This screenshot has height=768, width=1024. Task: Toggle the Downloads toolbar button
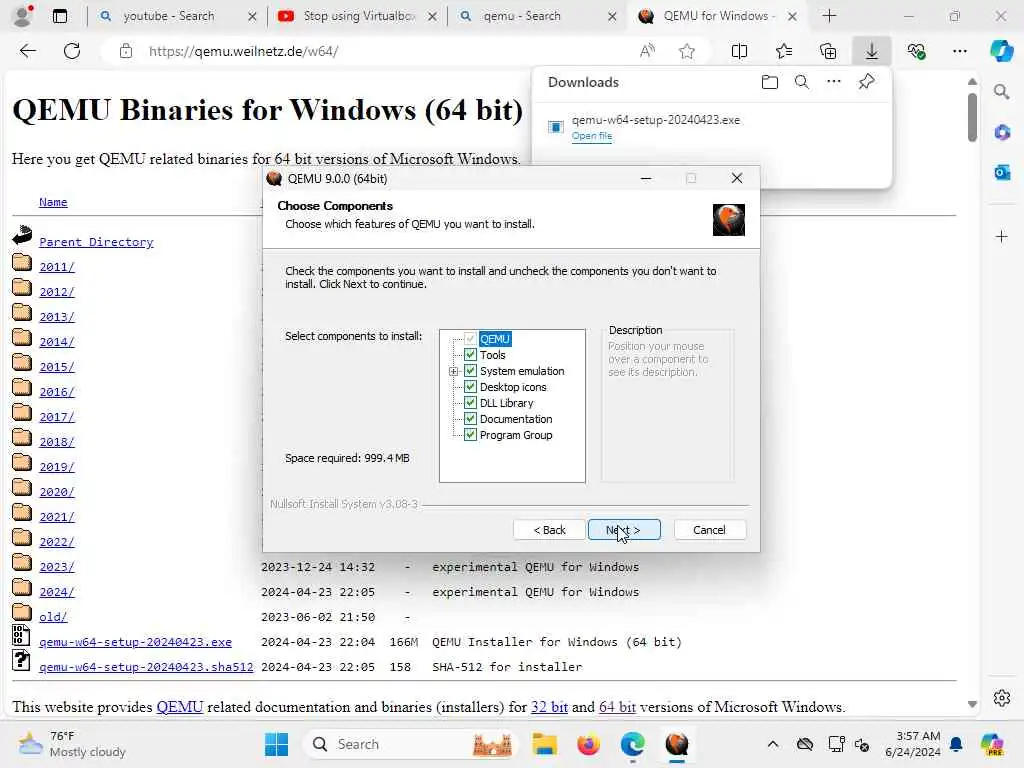coord(871,51)
